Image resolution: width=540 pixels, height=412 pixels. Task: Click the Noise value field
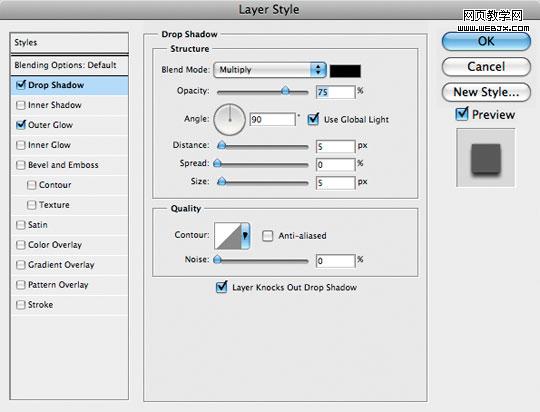point(335,261)
